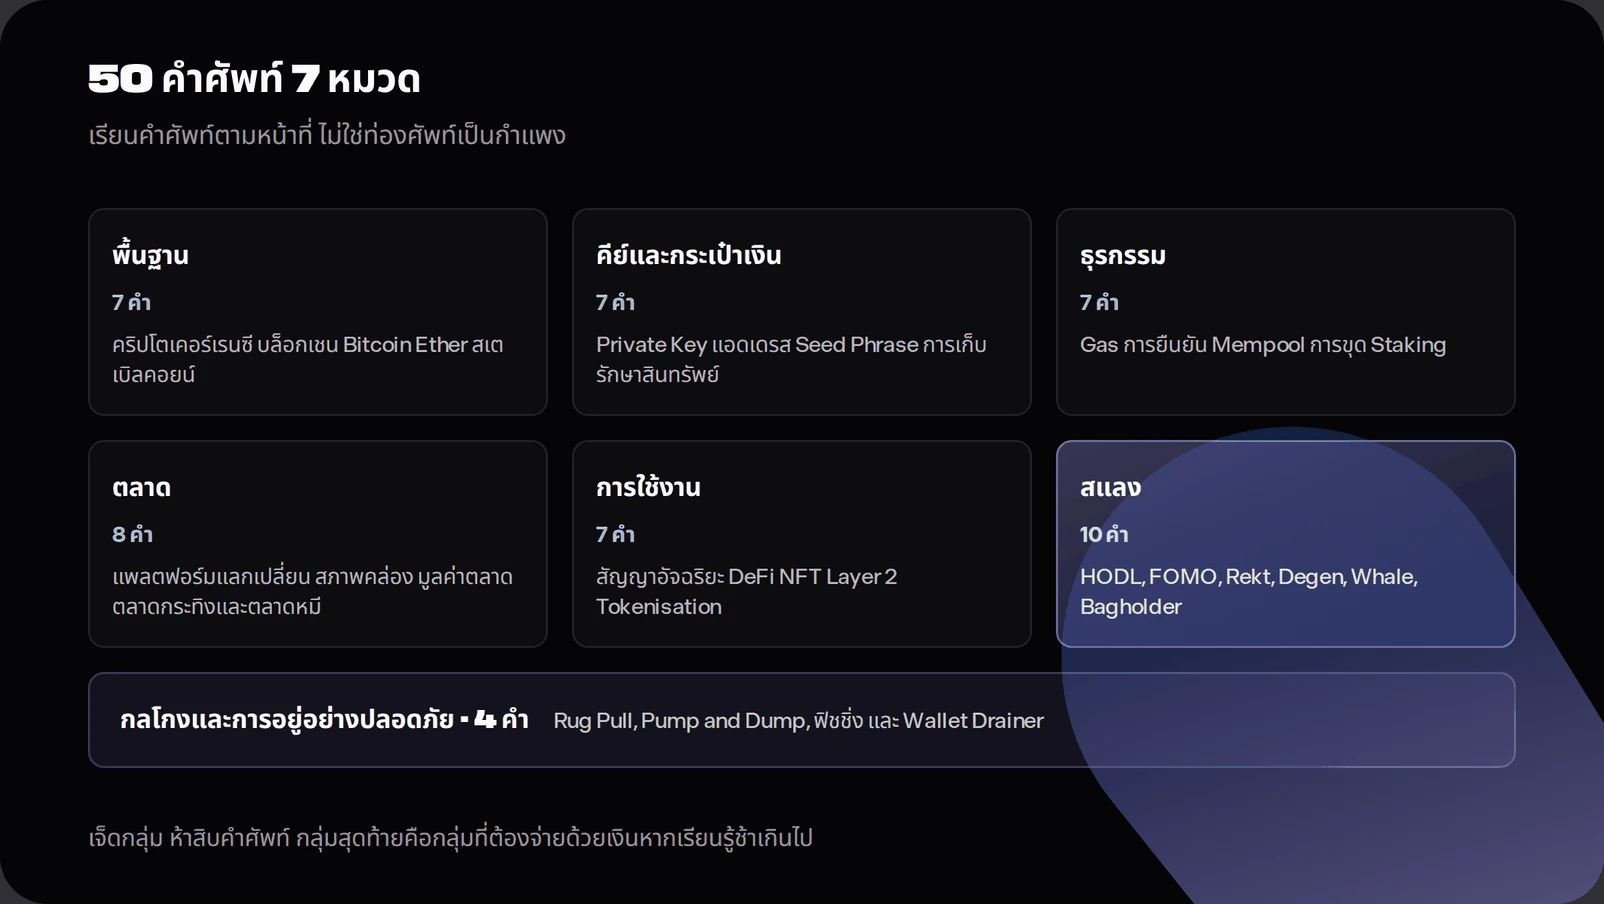This screenshot has height=904, width=1604.
Task: Click the "การใช้งาน" card heading
Action: click(x=648, y=487)
